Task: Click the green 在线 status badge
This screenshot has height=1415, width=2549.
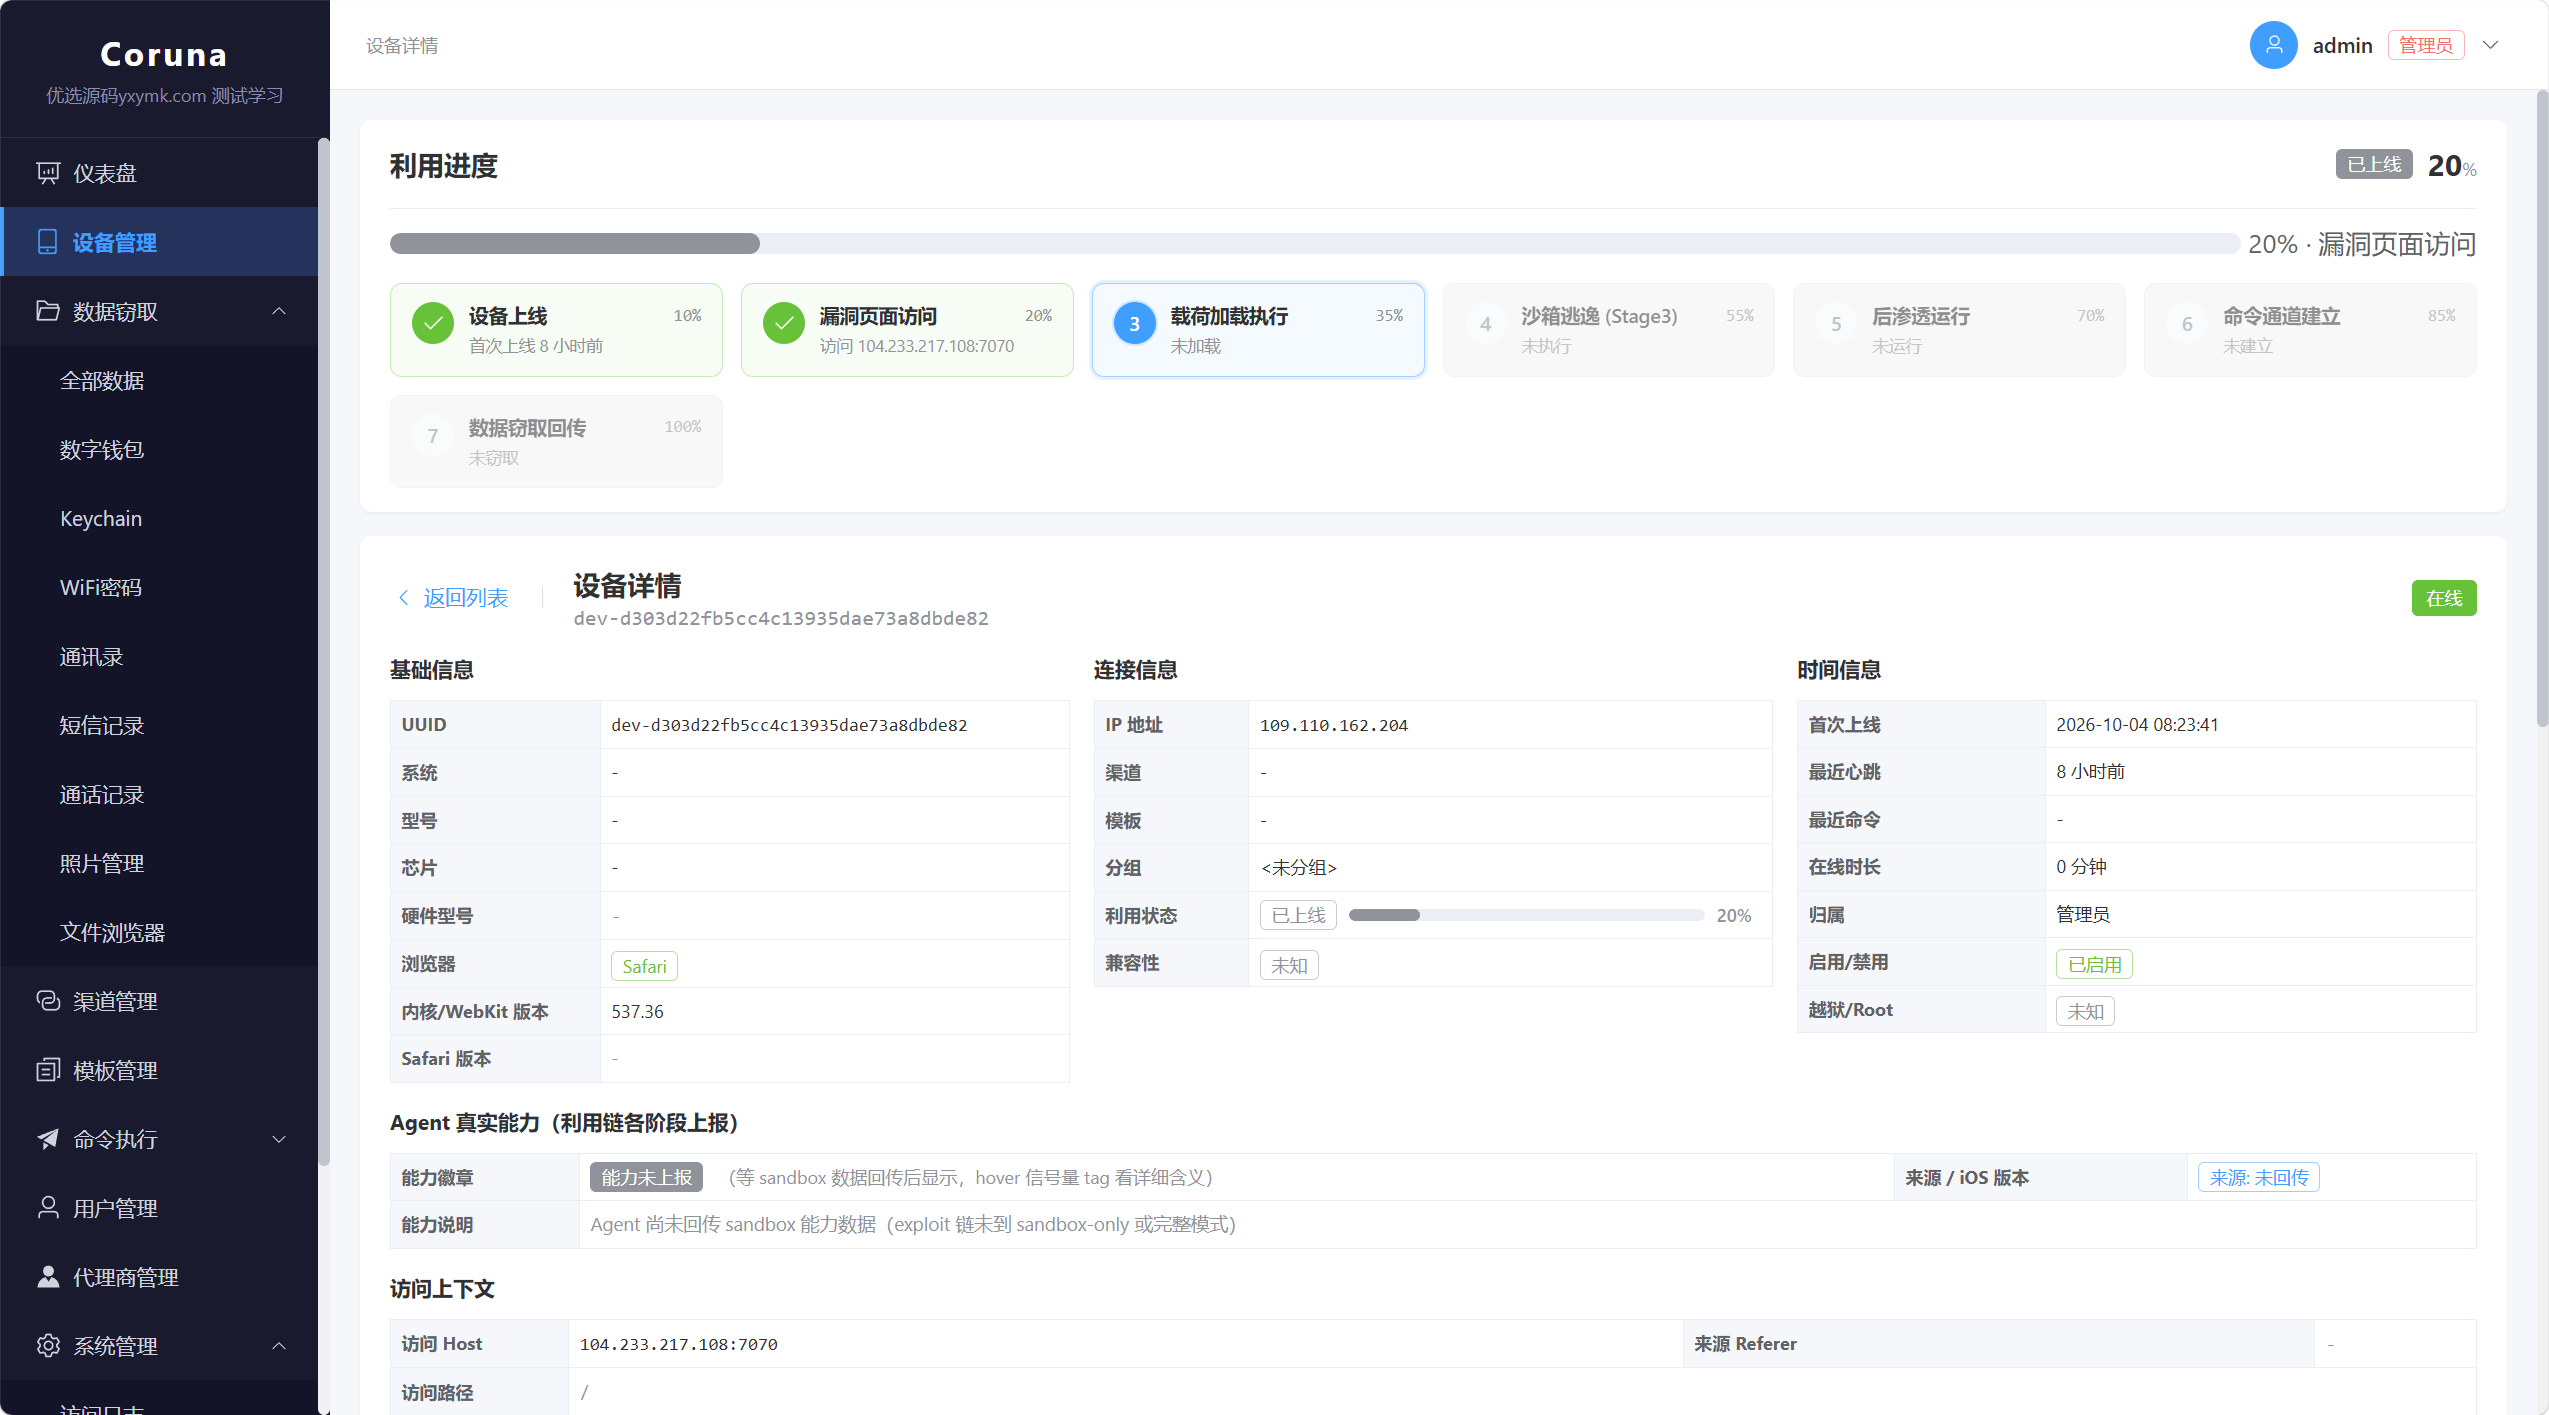Action: [x=2444, y=598]
